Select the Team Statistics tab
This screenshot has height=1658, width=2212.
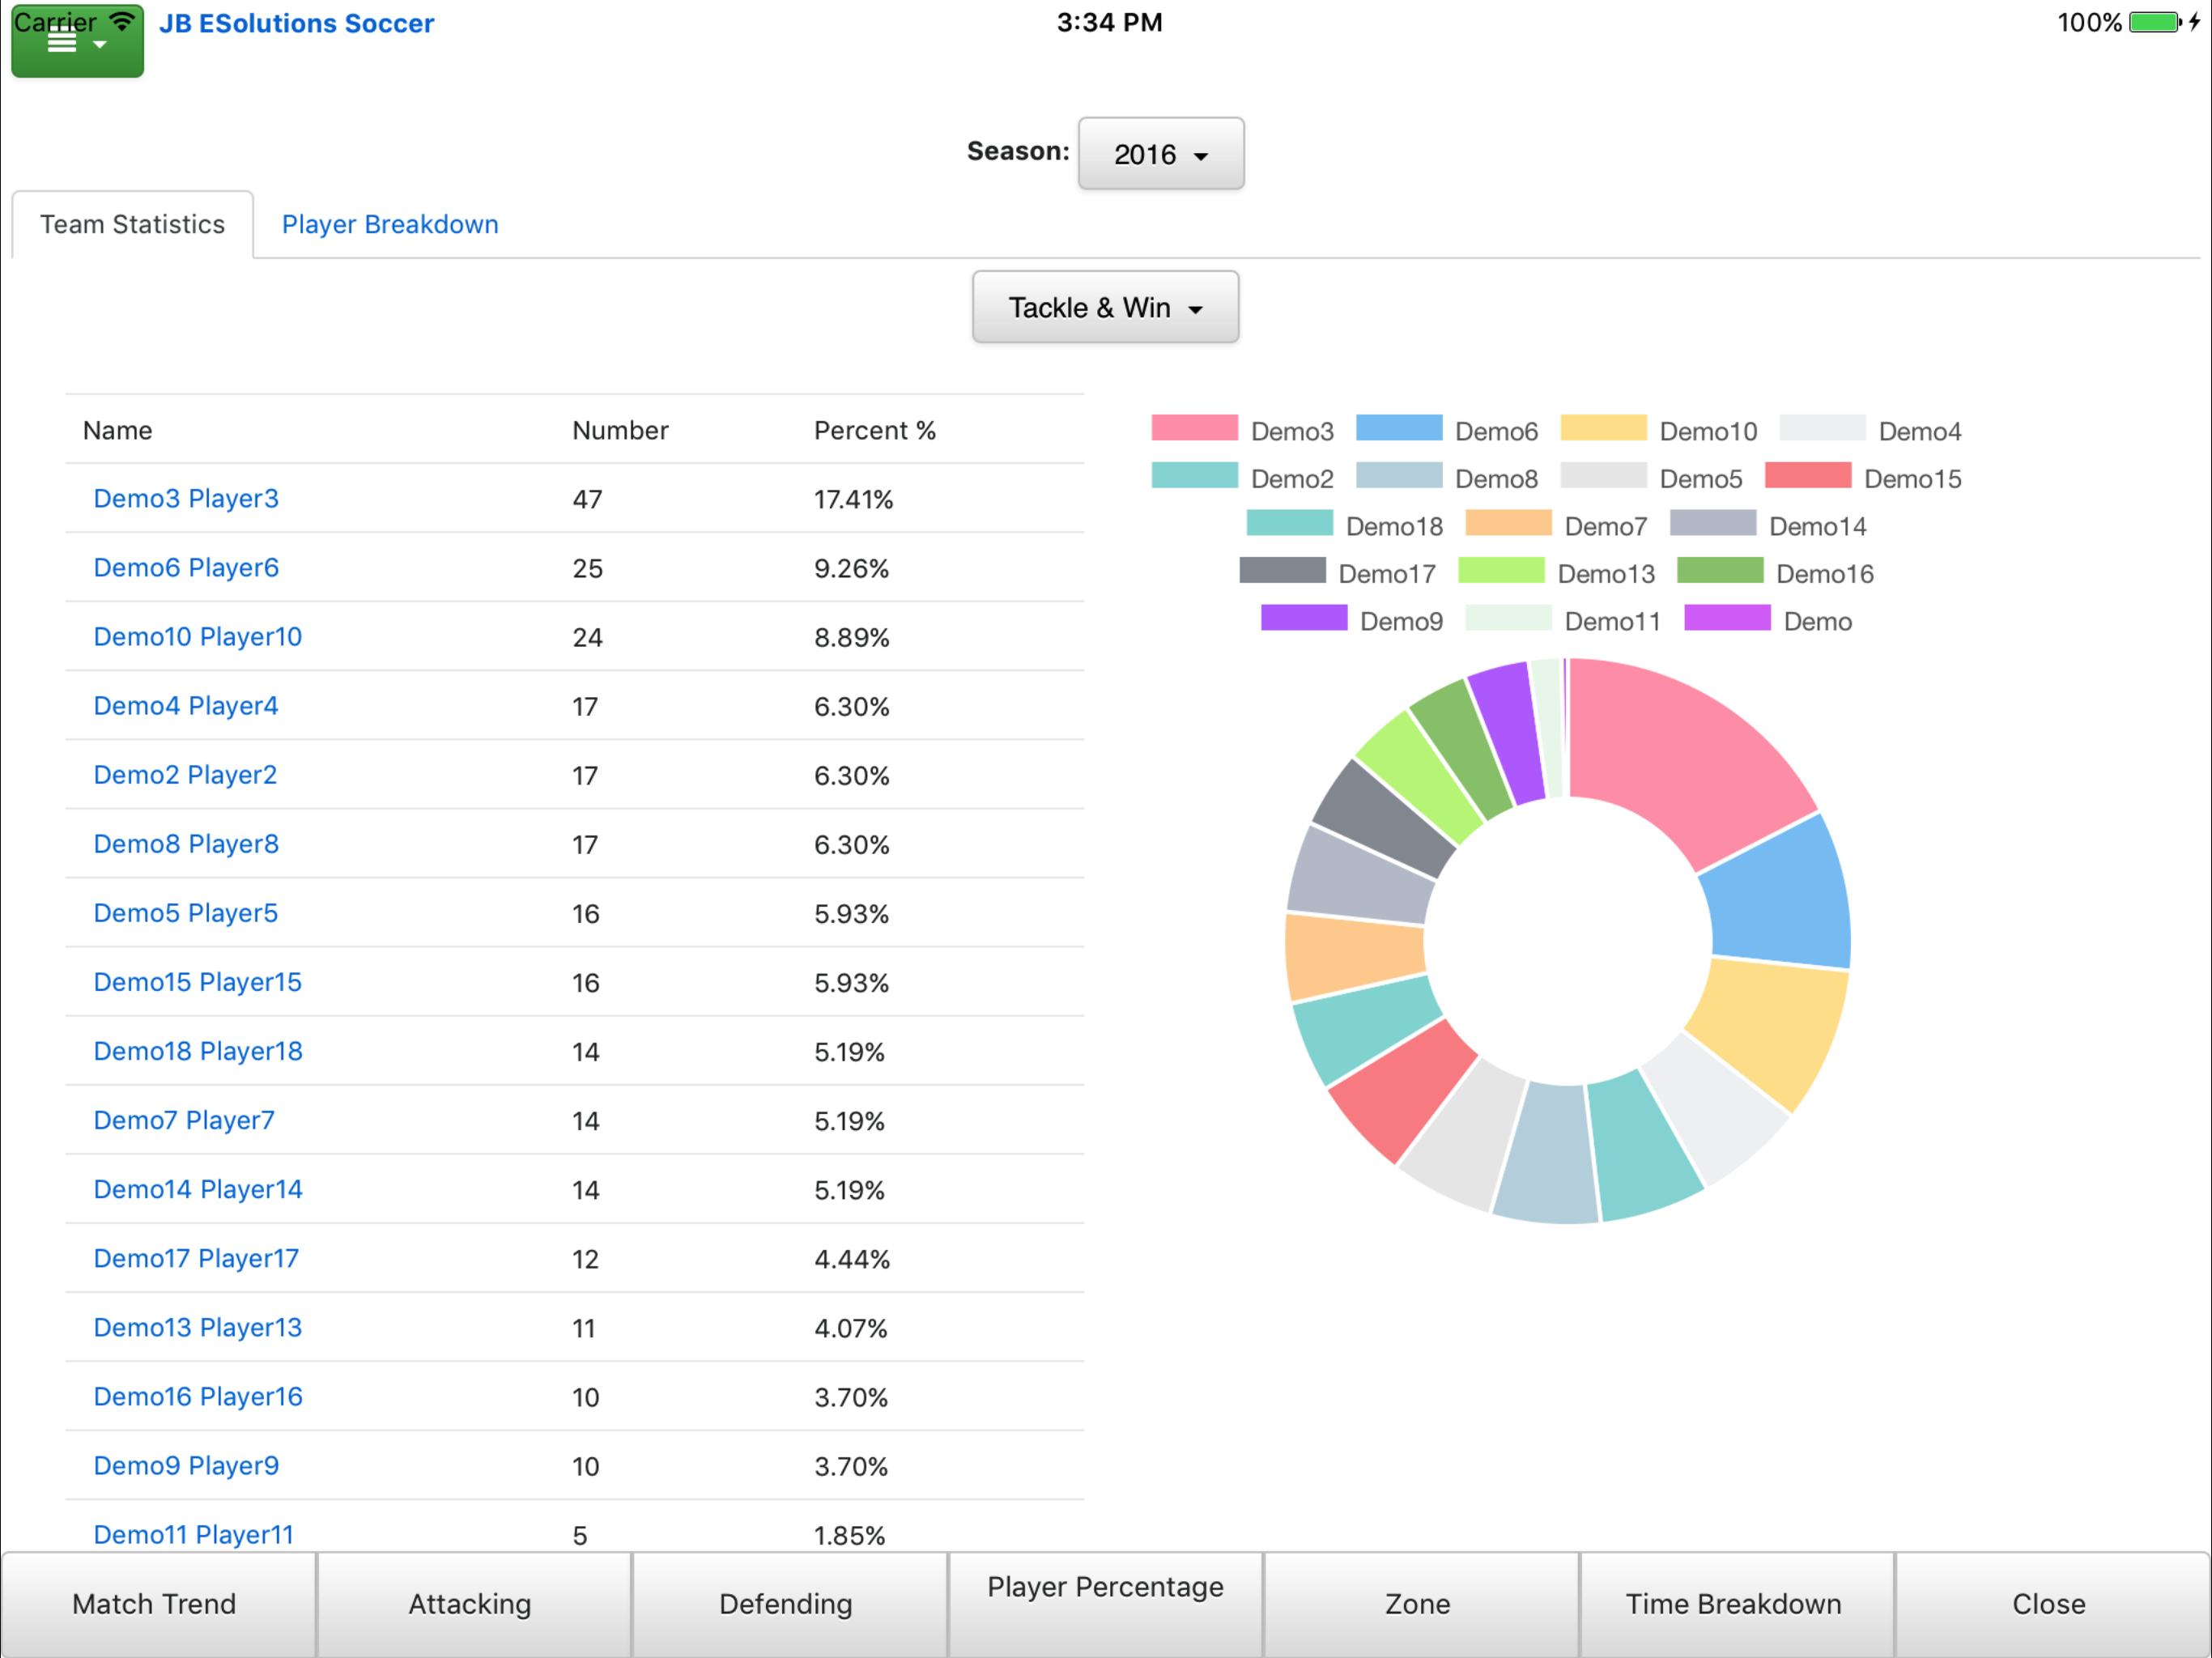132,224
